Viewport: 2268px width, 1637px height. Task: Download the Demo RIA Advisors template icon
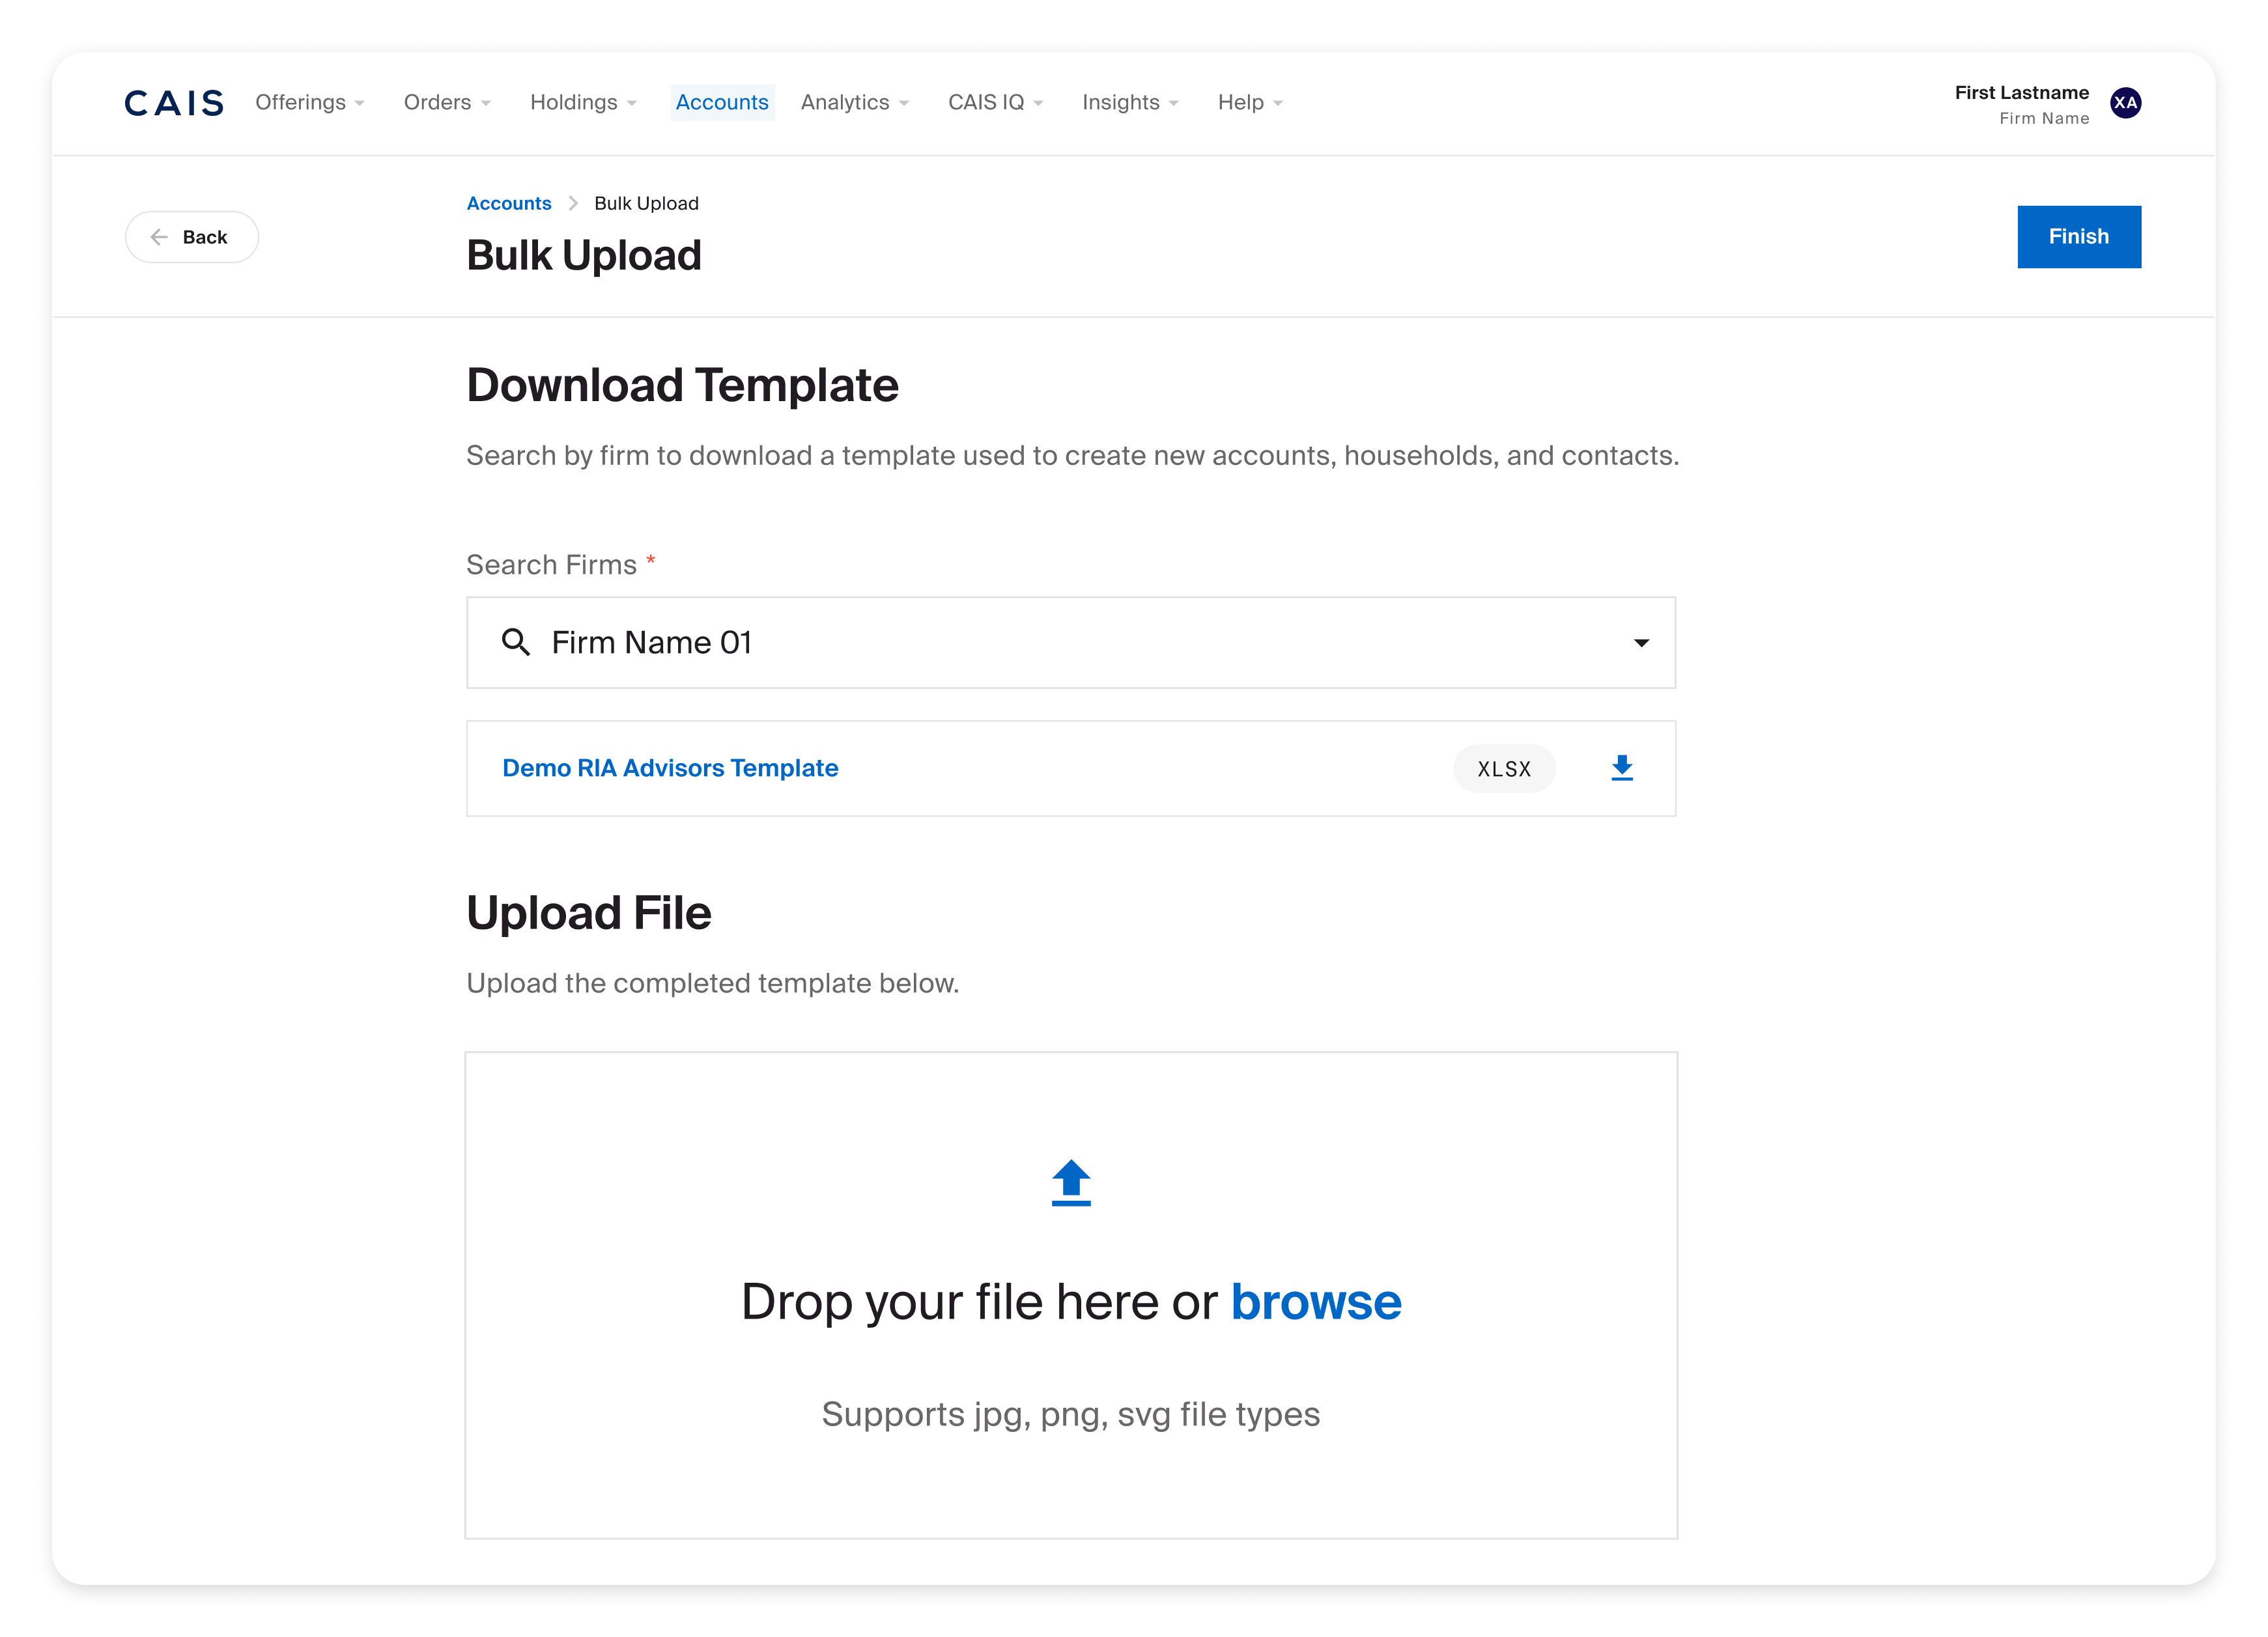[1621, 768]
